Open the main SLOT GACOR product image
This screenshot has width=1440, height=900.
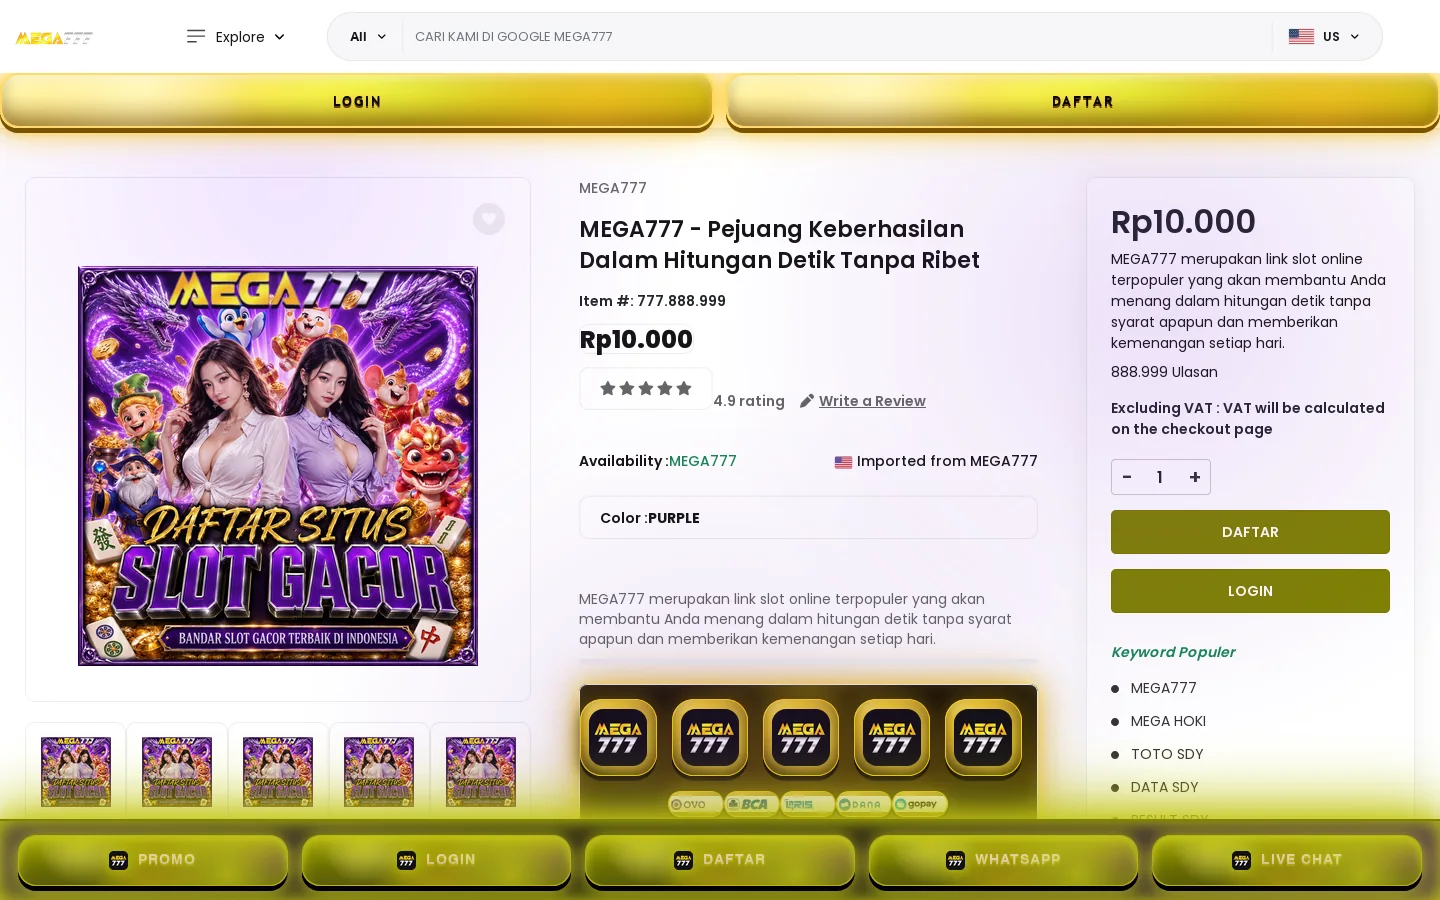coord(278,466)
